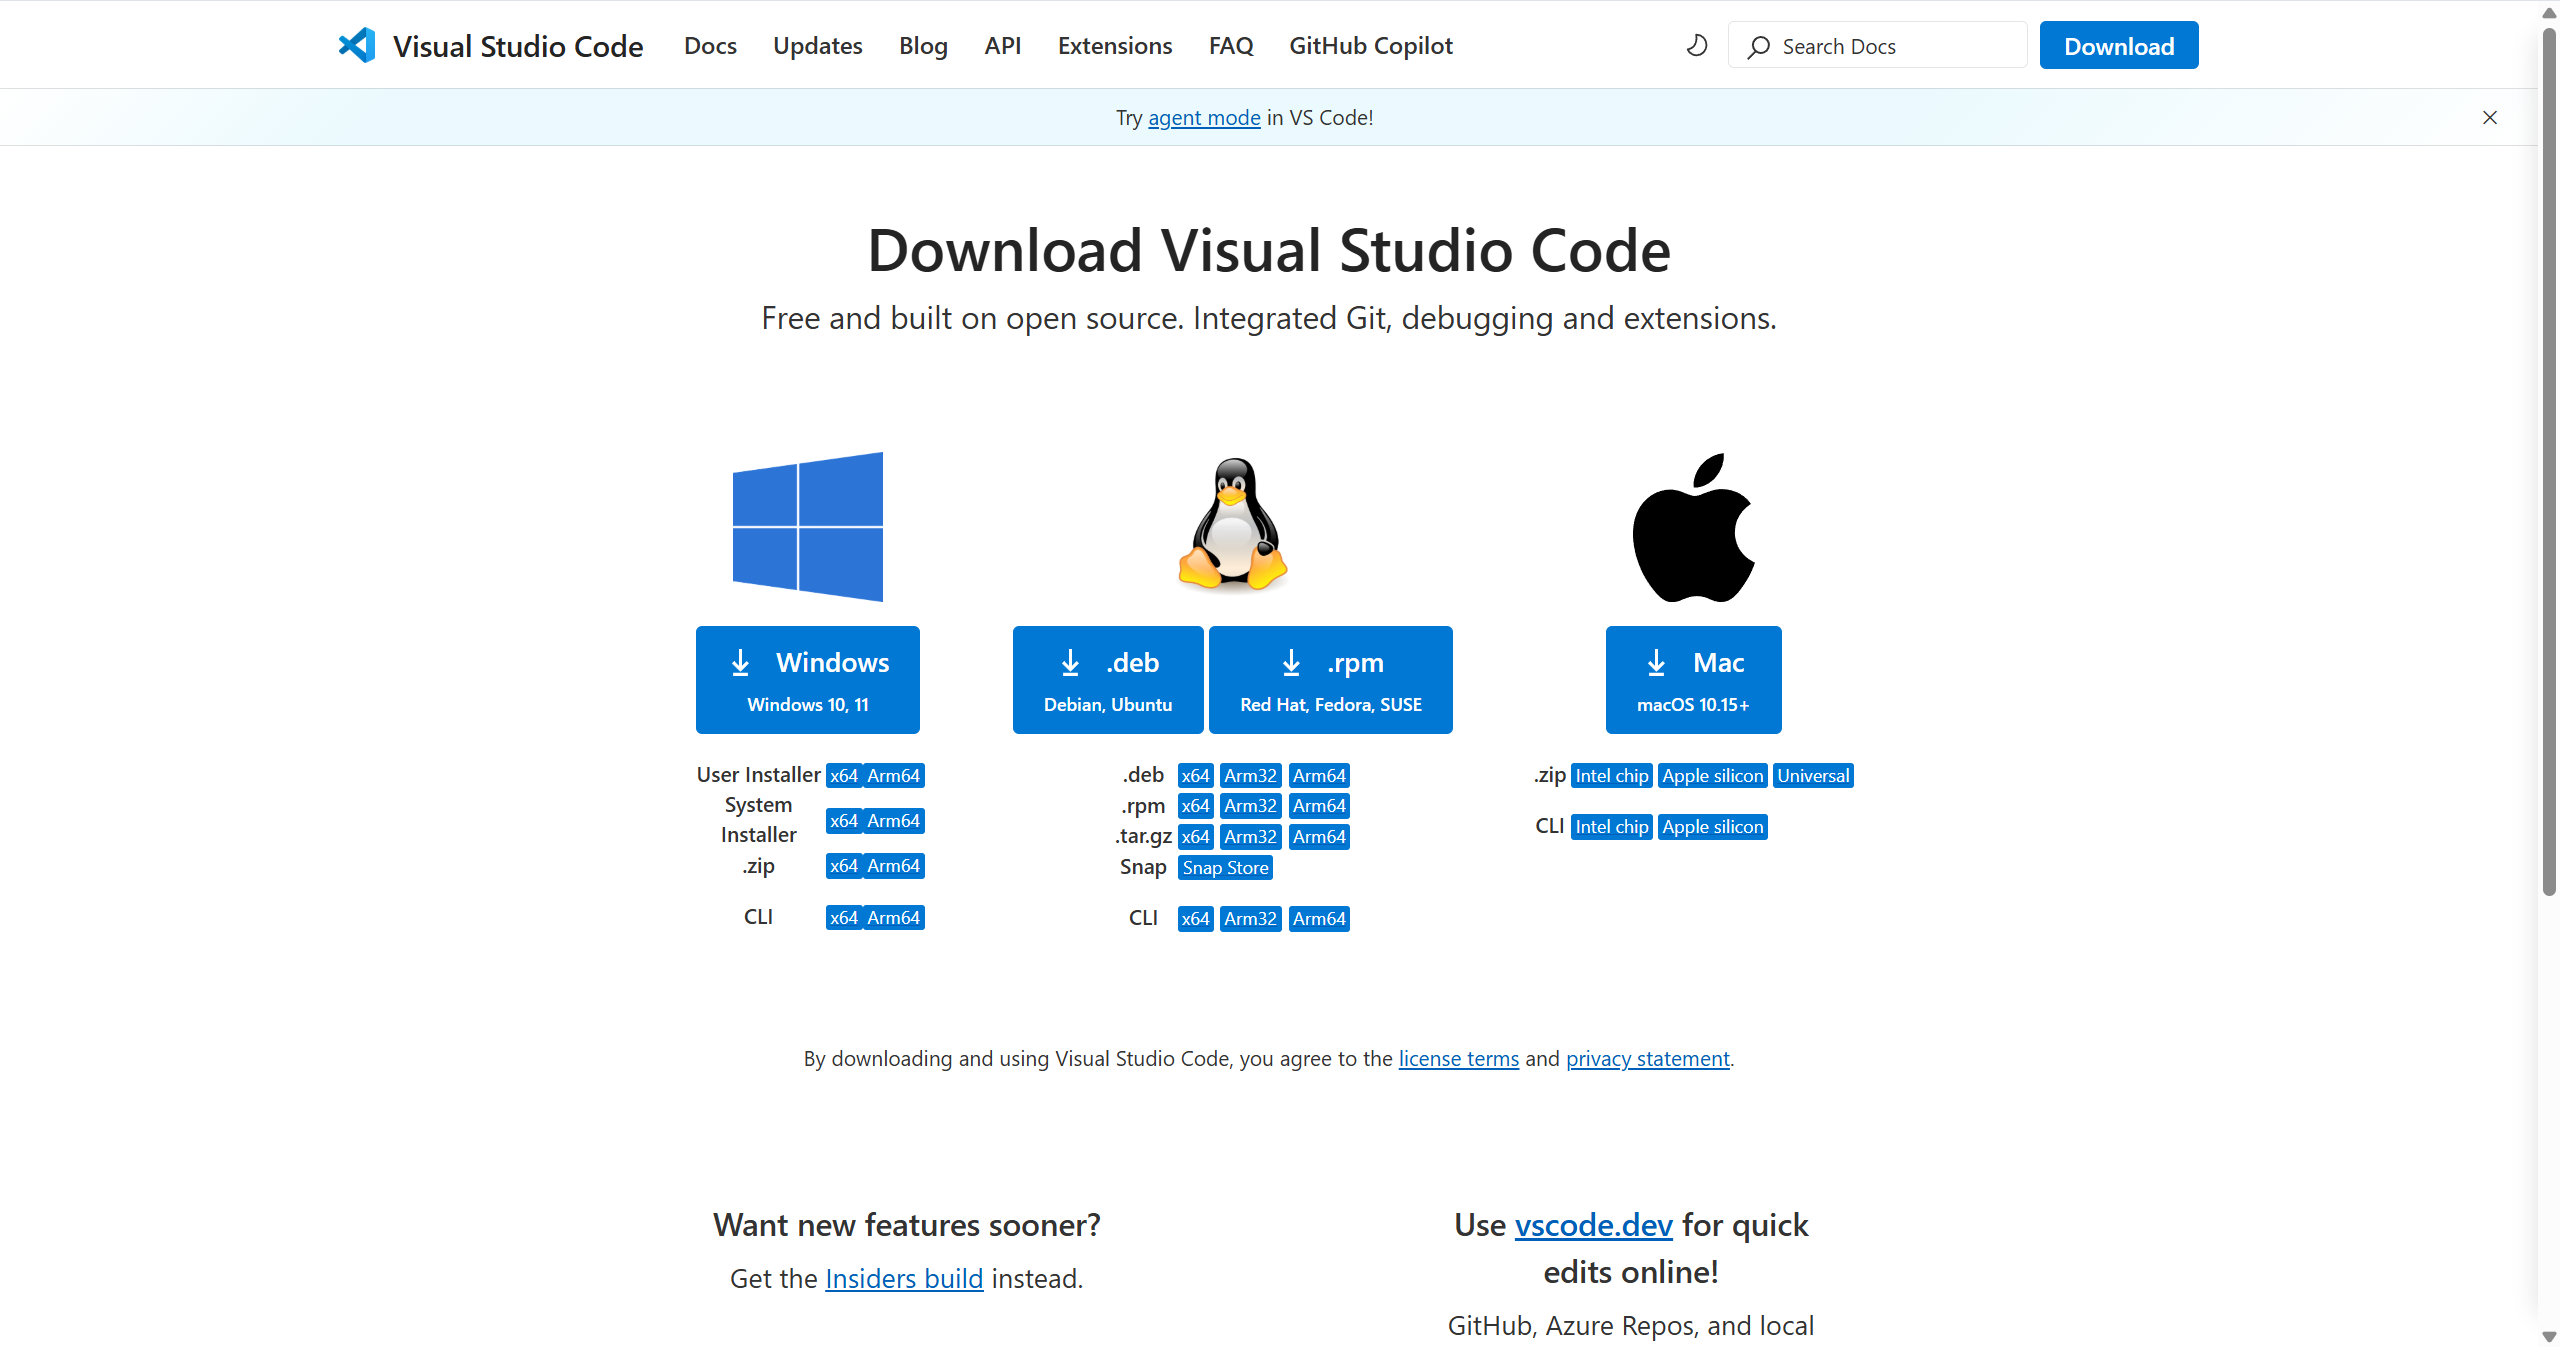This screenshot has height=1347, width=2560.
Task: Open the privacy statement link
Action: tap(1648, 1059)
